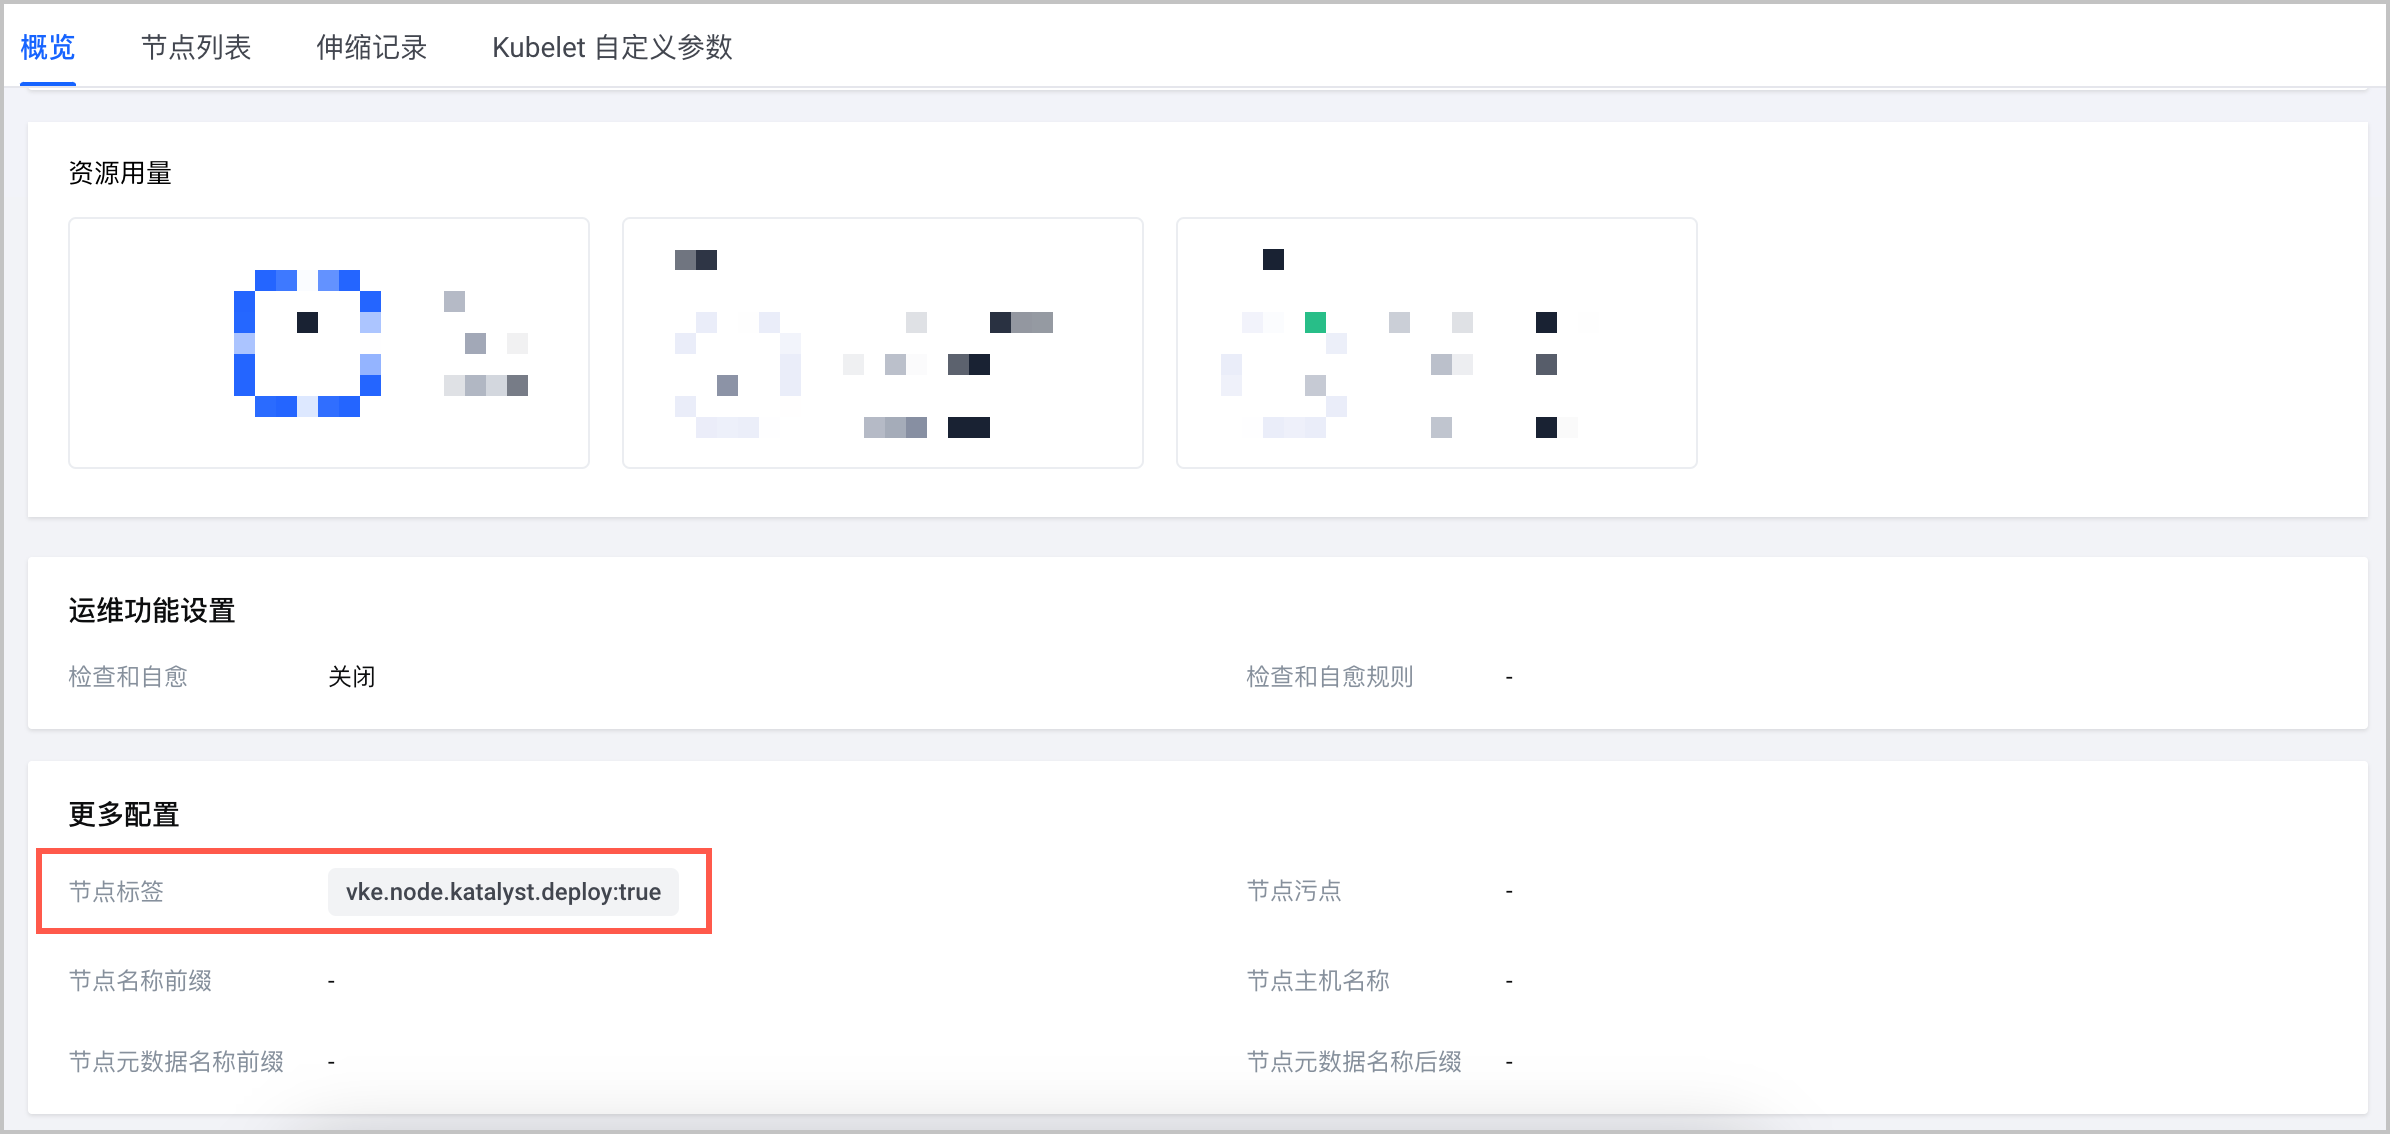Click the middle resource usage card
Image resolution: width=2390 pixels, height=1134 pixels.
(x=883, y=343)
